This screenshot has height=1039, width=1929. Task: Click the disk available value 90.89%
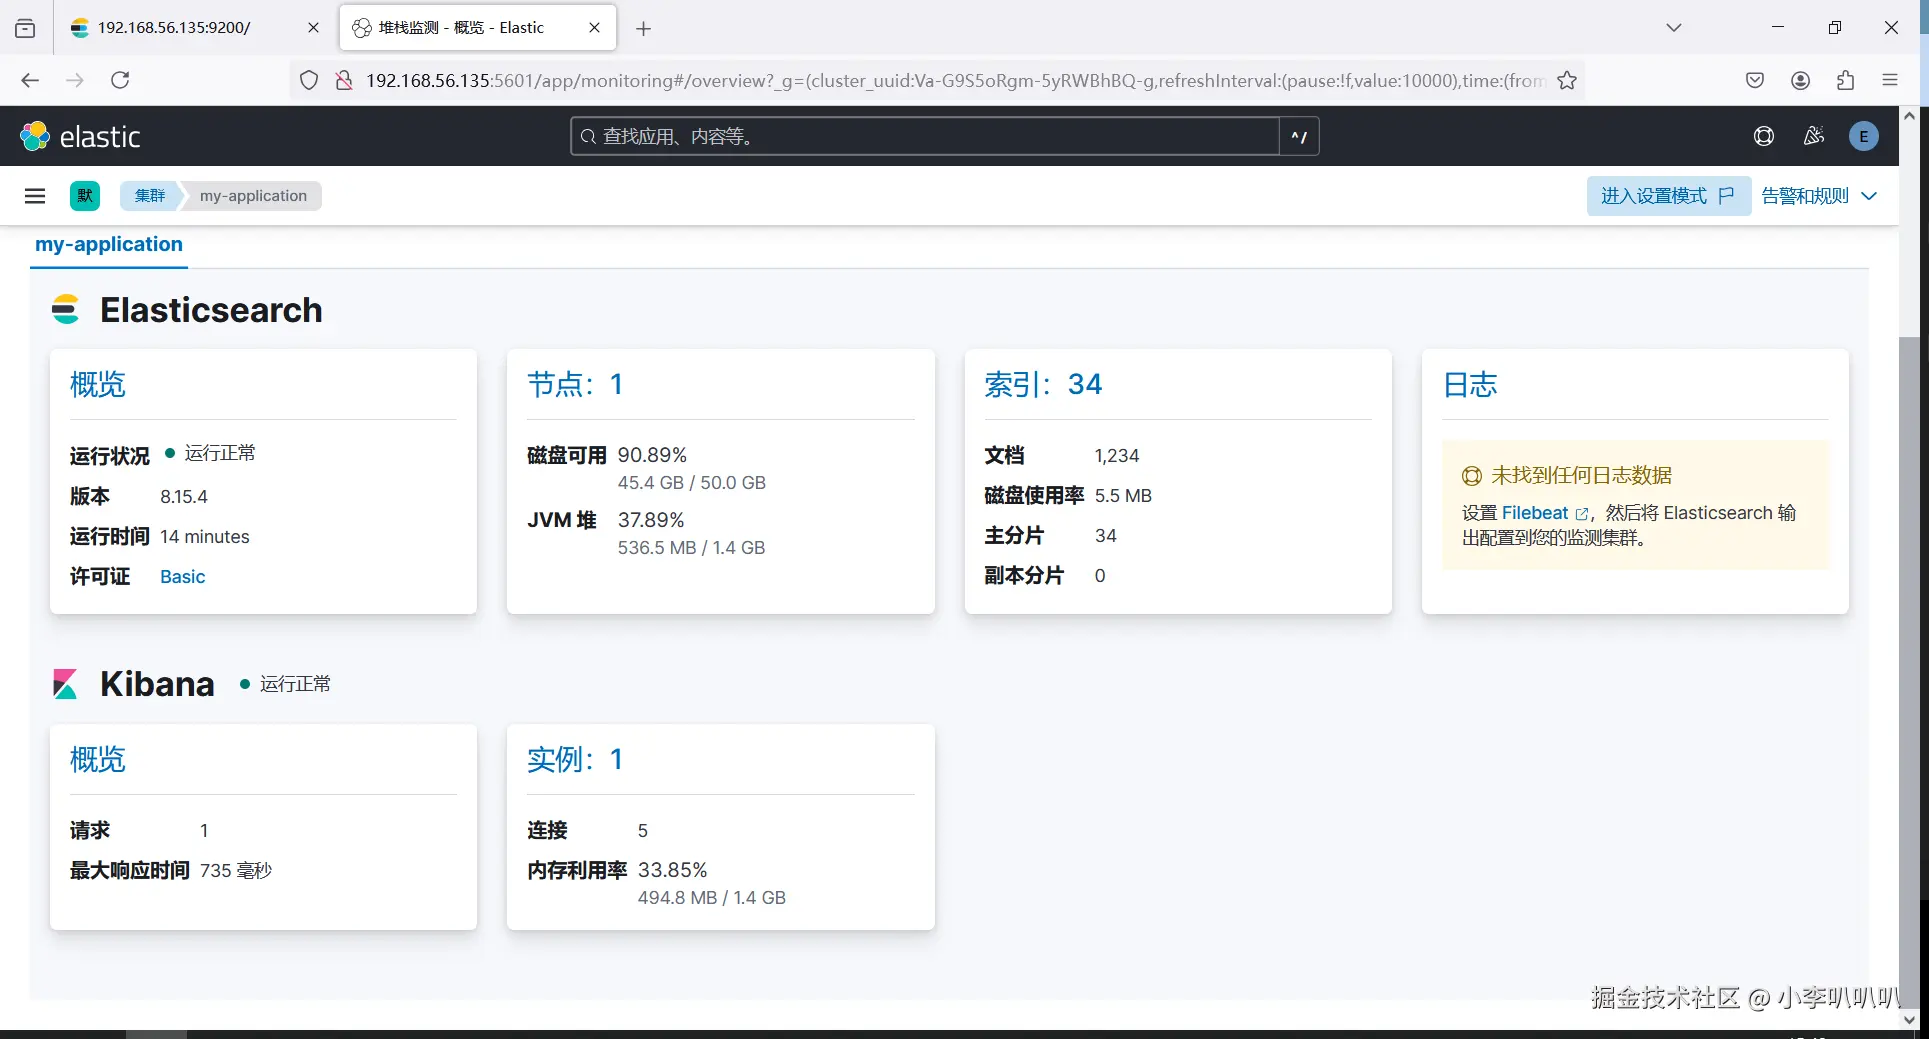click(x=652, y=455)
